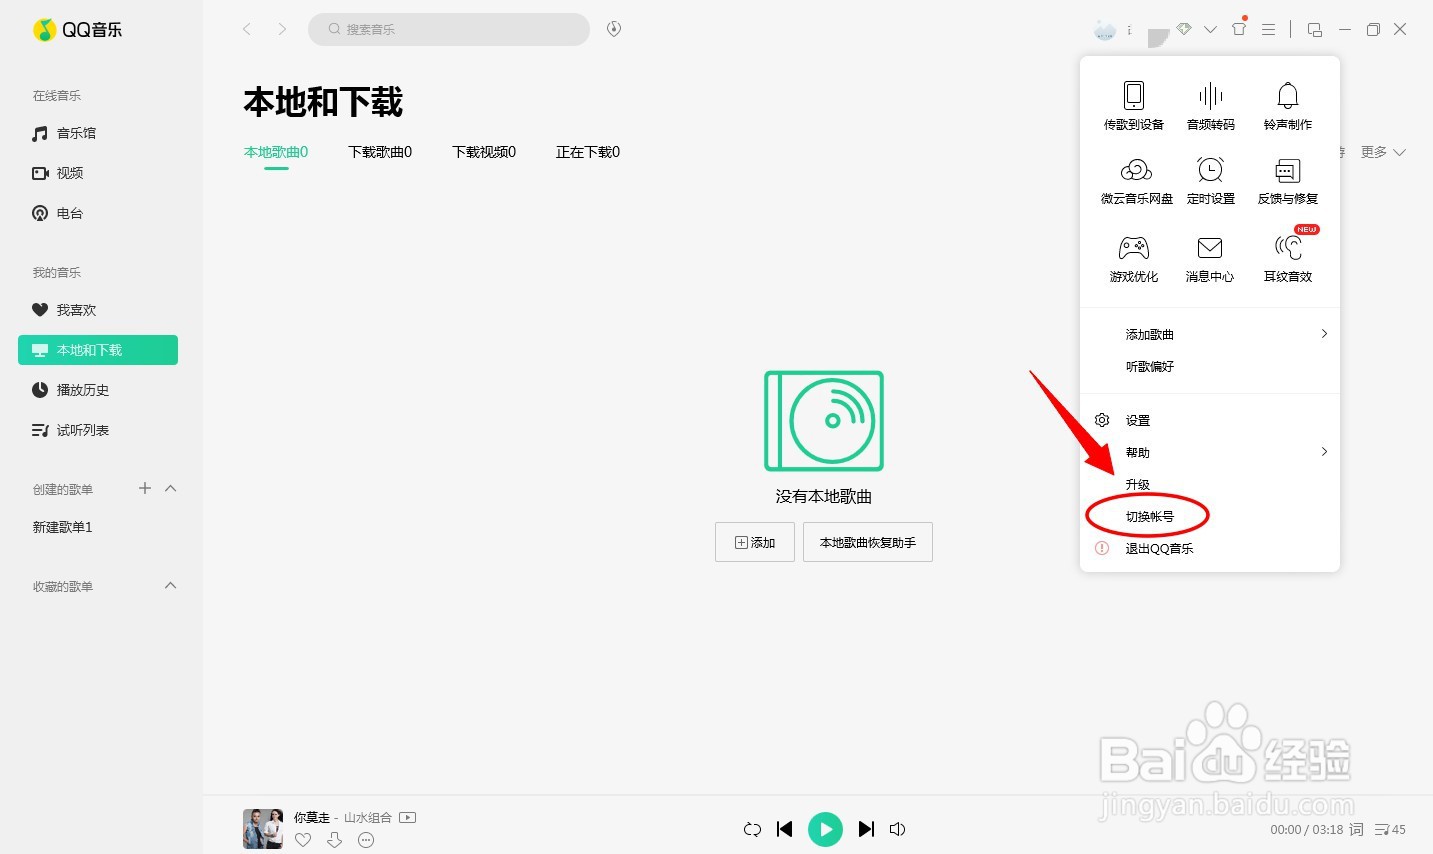Click the 本地歌曲恢复助手 recovery button
The height and width of the screenshot is (854, 1433).
pyautogui.click(x=867, y=542)
